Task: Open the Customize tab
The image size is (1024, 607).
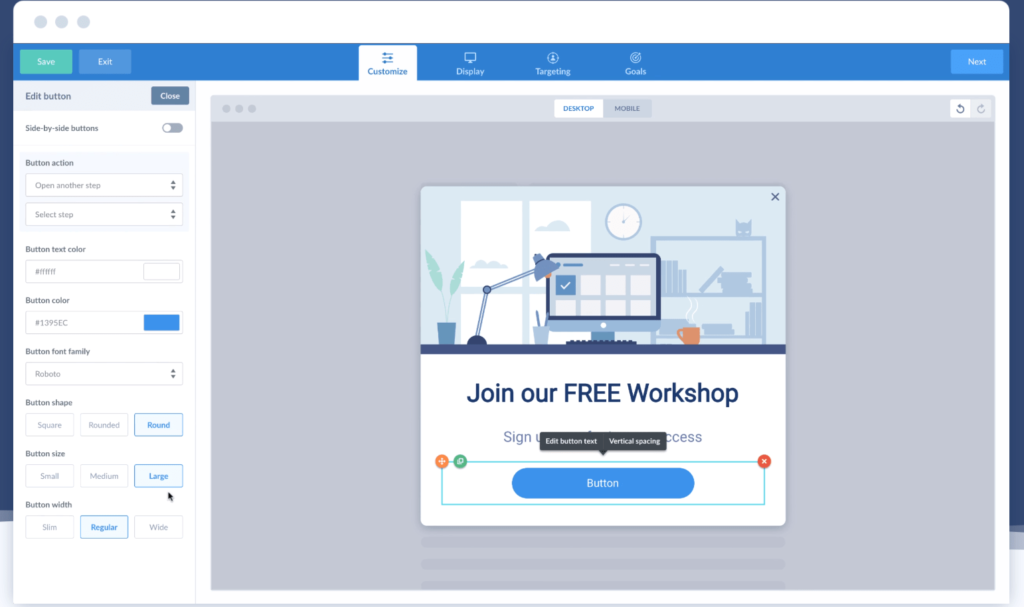Action: (387, 63)
